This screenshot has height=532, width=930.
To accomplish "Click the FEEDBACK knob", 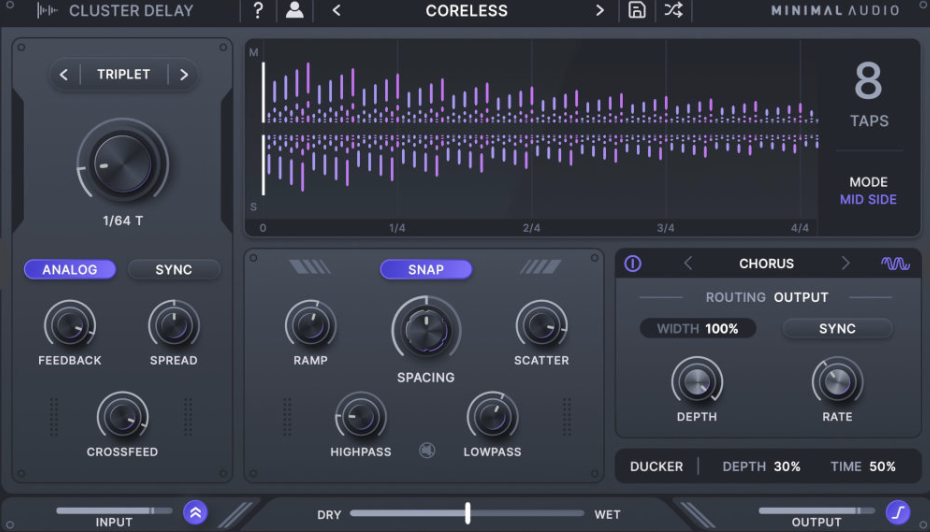I will 70,325.
